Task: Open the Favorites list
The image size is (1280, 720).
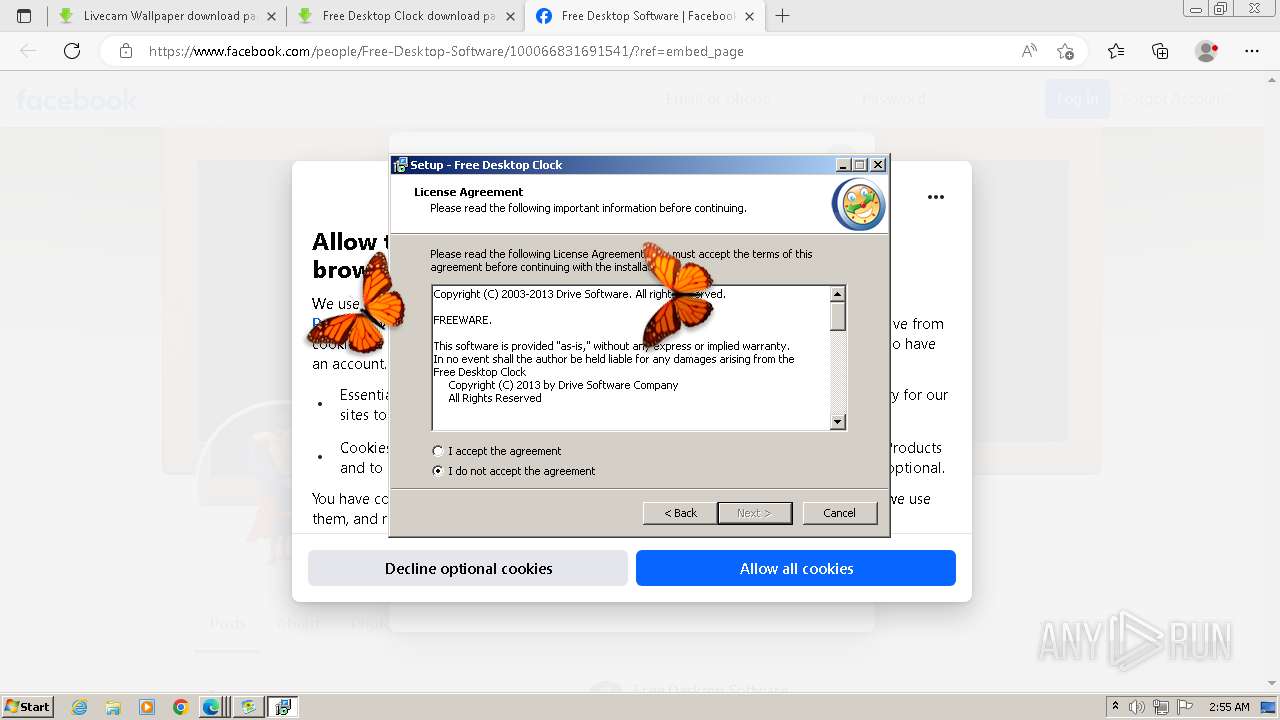Action: (x=1116, y=51)
